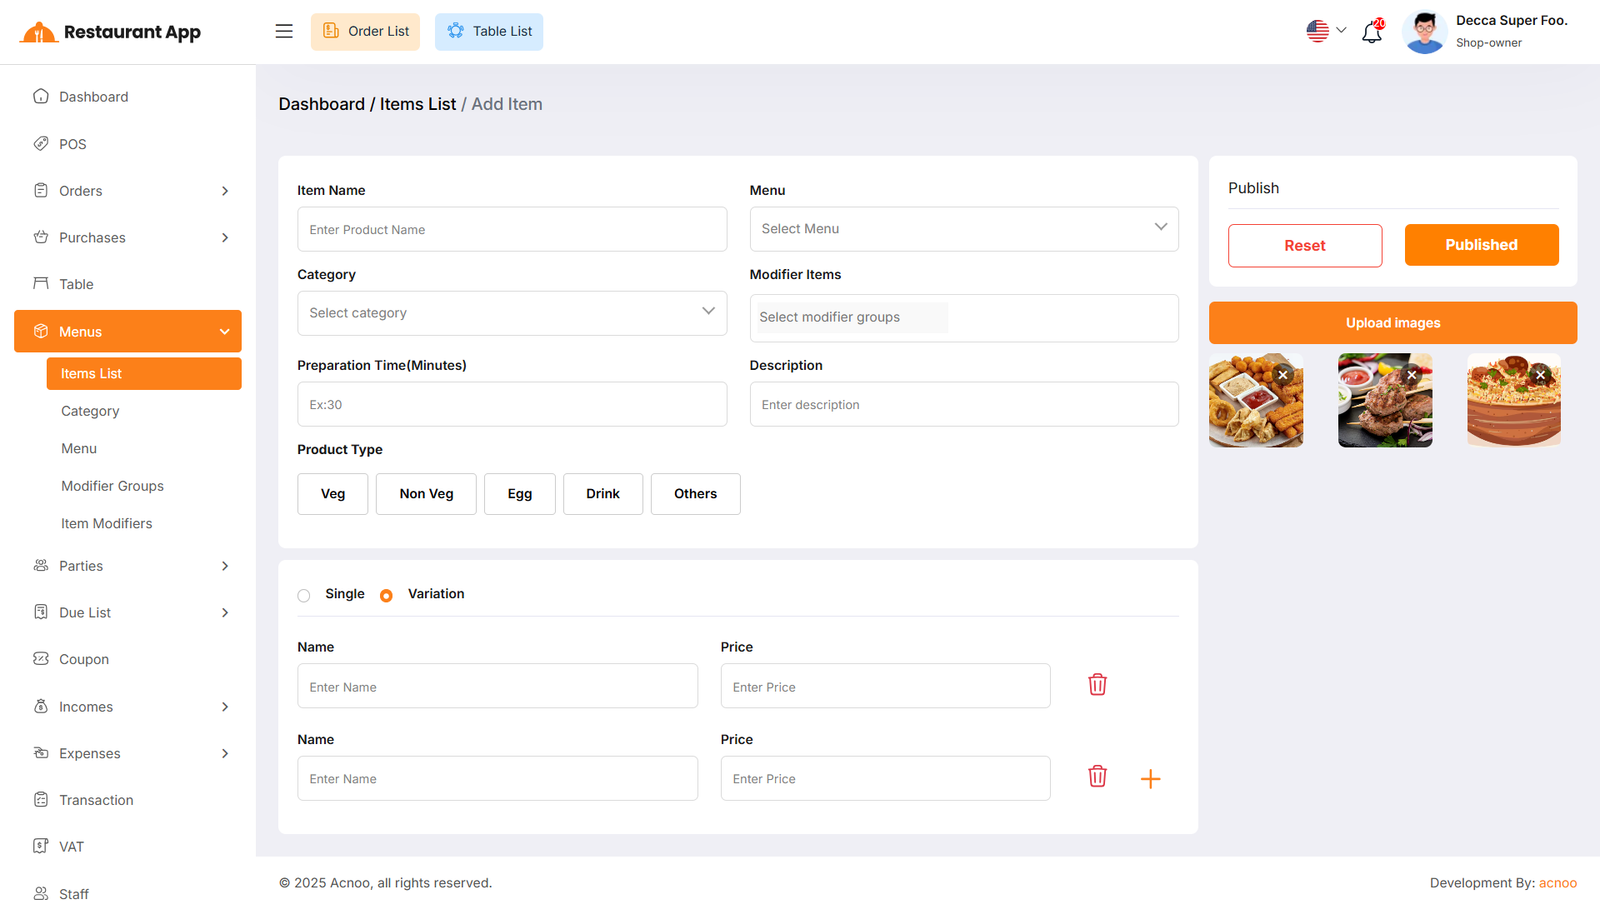This screenshot has height=909, width=1600.
Task: Choose Non Veg product type
Action: click(x=426, y=494)
